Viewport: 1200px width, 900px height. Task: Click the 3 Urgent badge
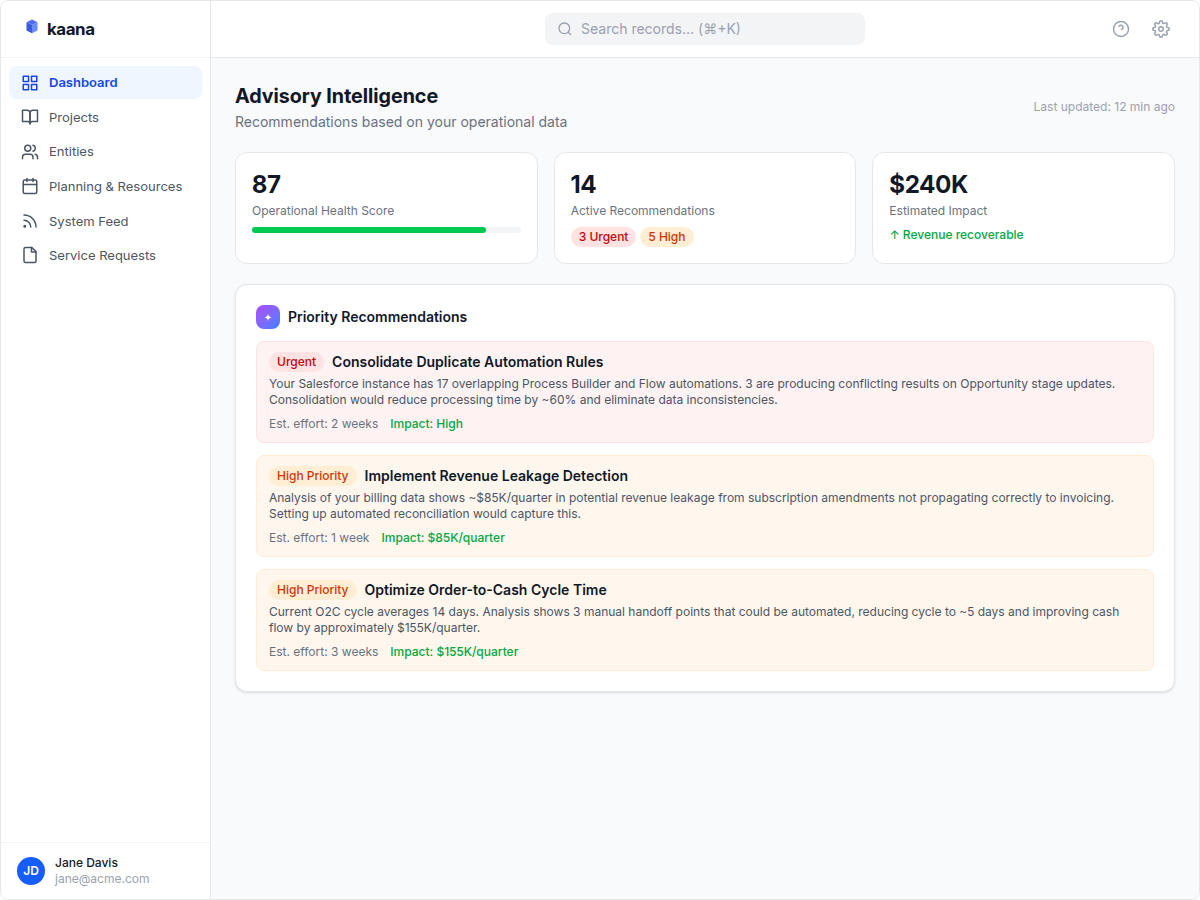pos(603,236)
